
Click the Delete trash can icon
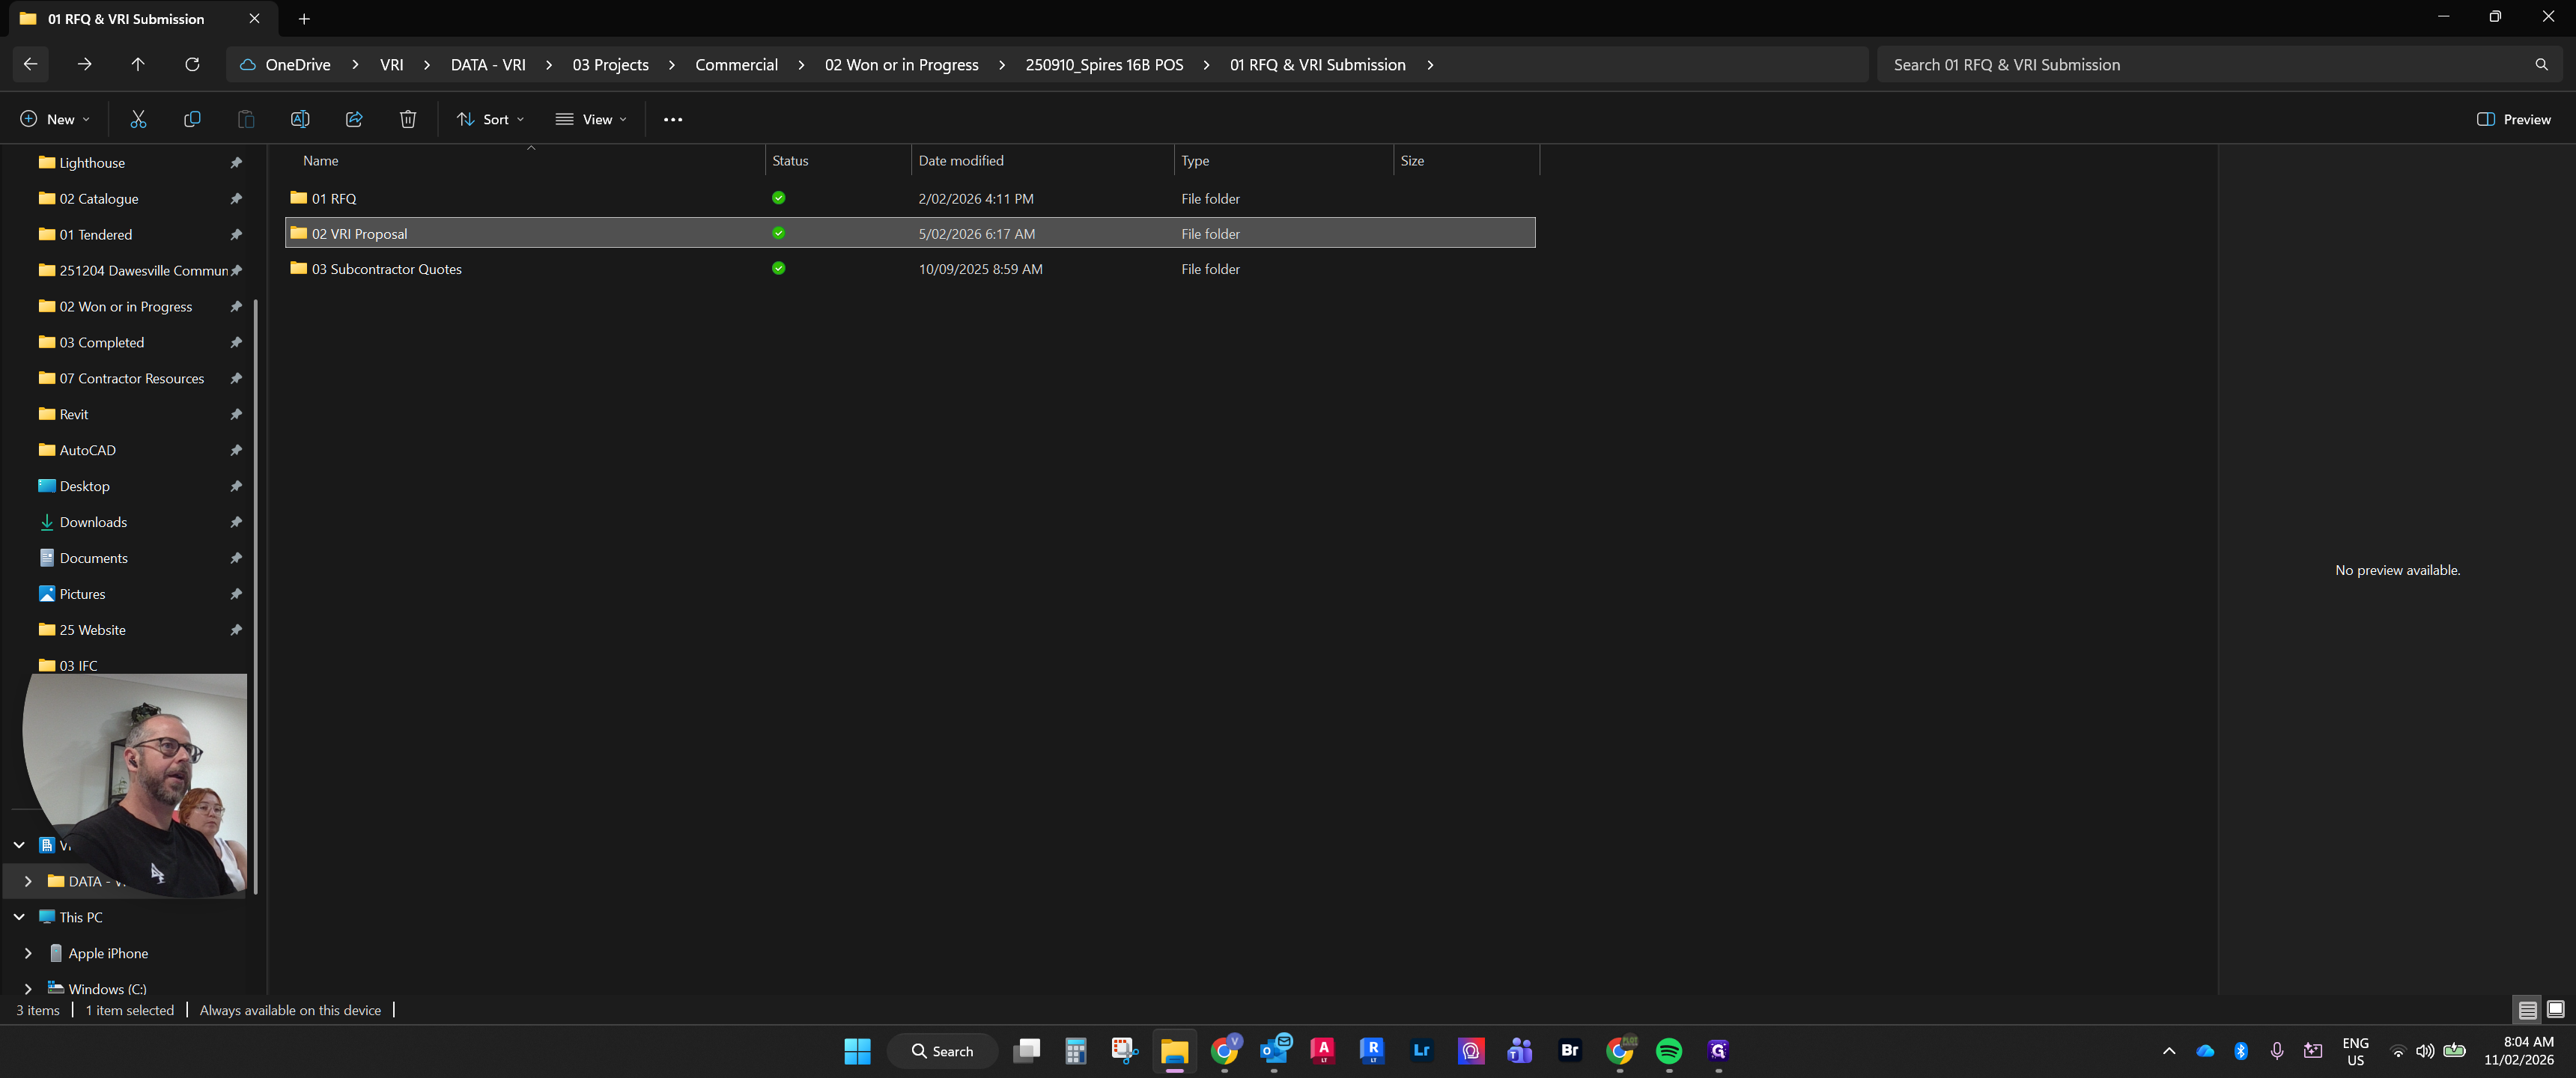point(408,119)
